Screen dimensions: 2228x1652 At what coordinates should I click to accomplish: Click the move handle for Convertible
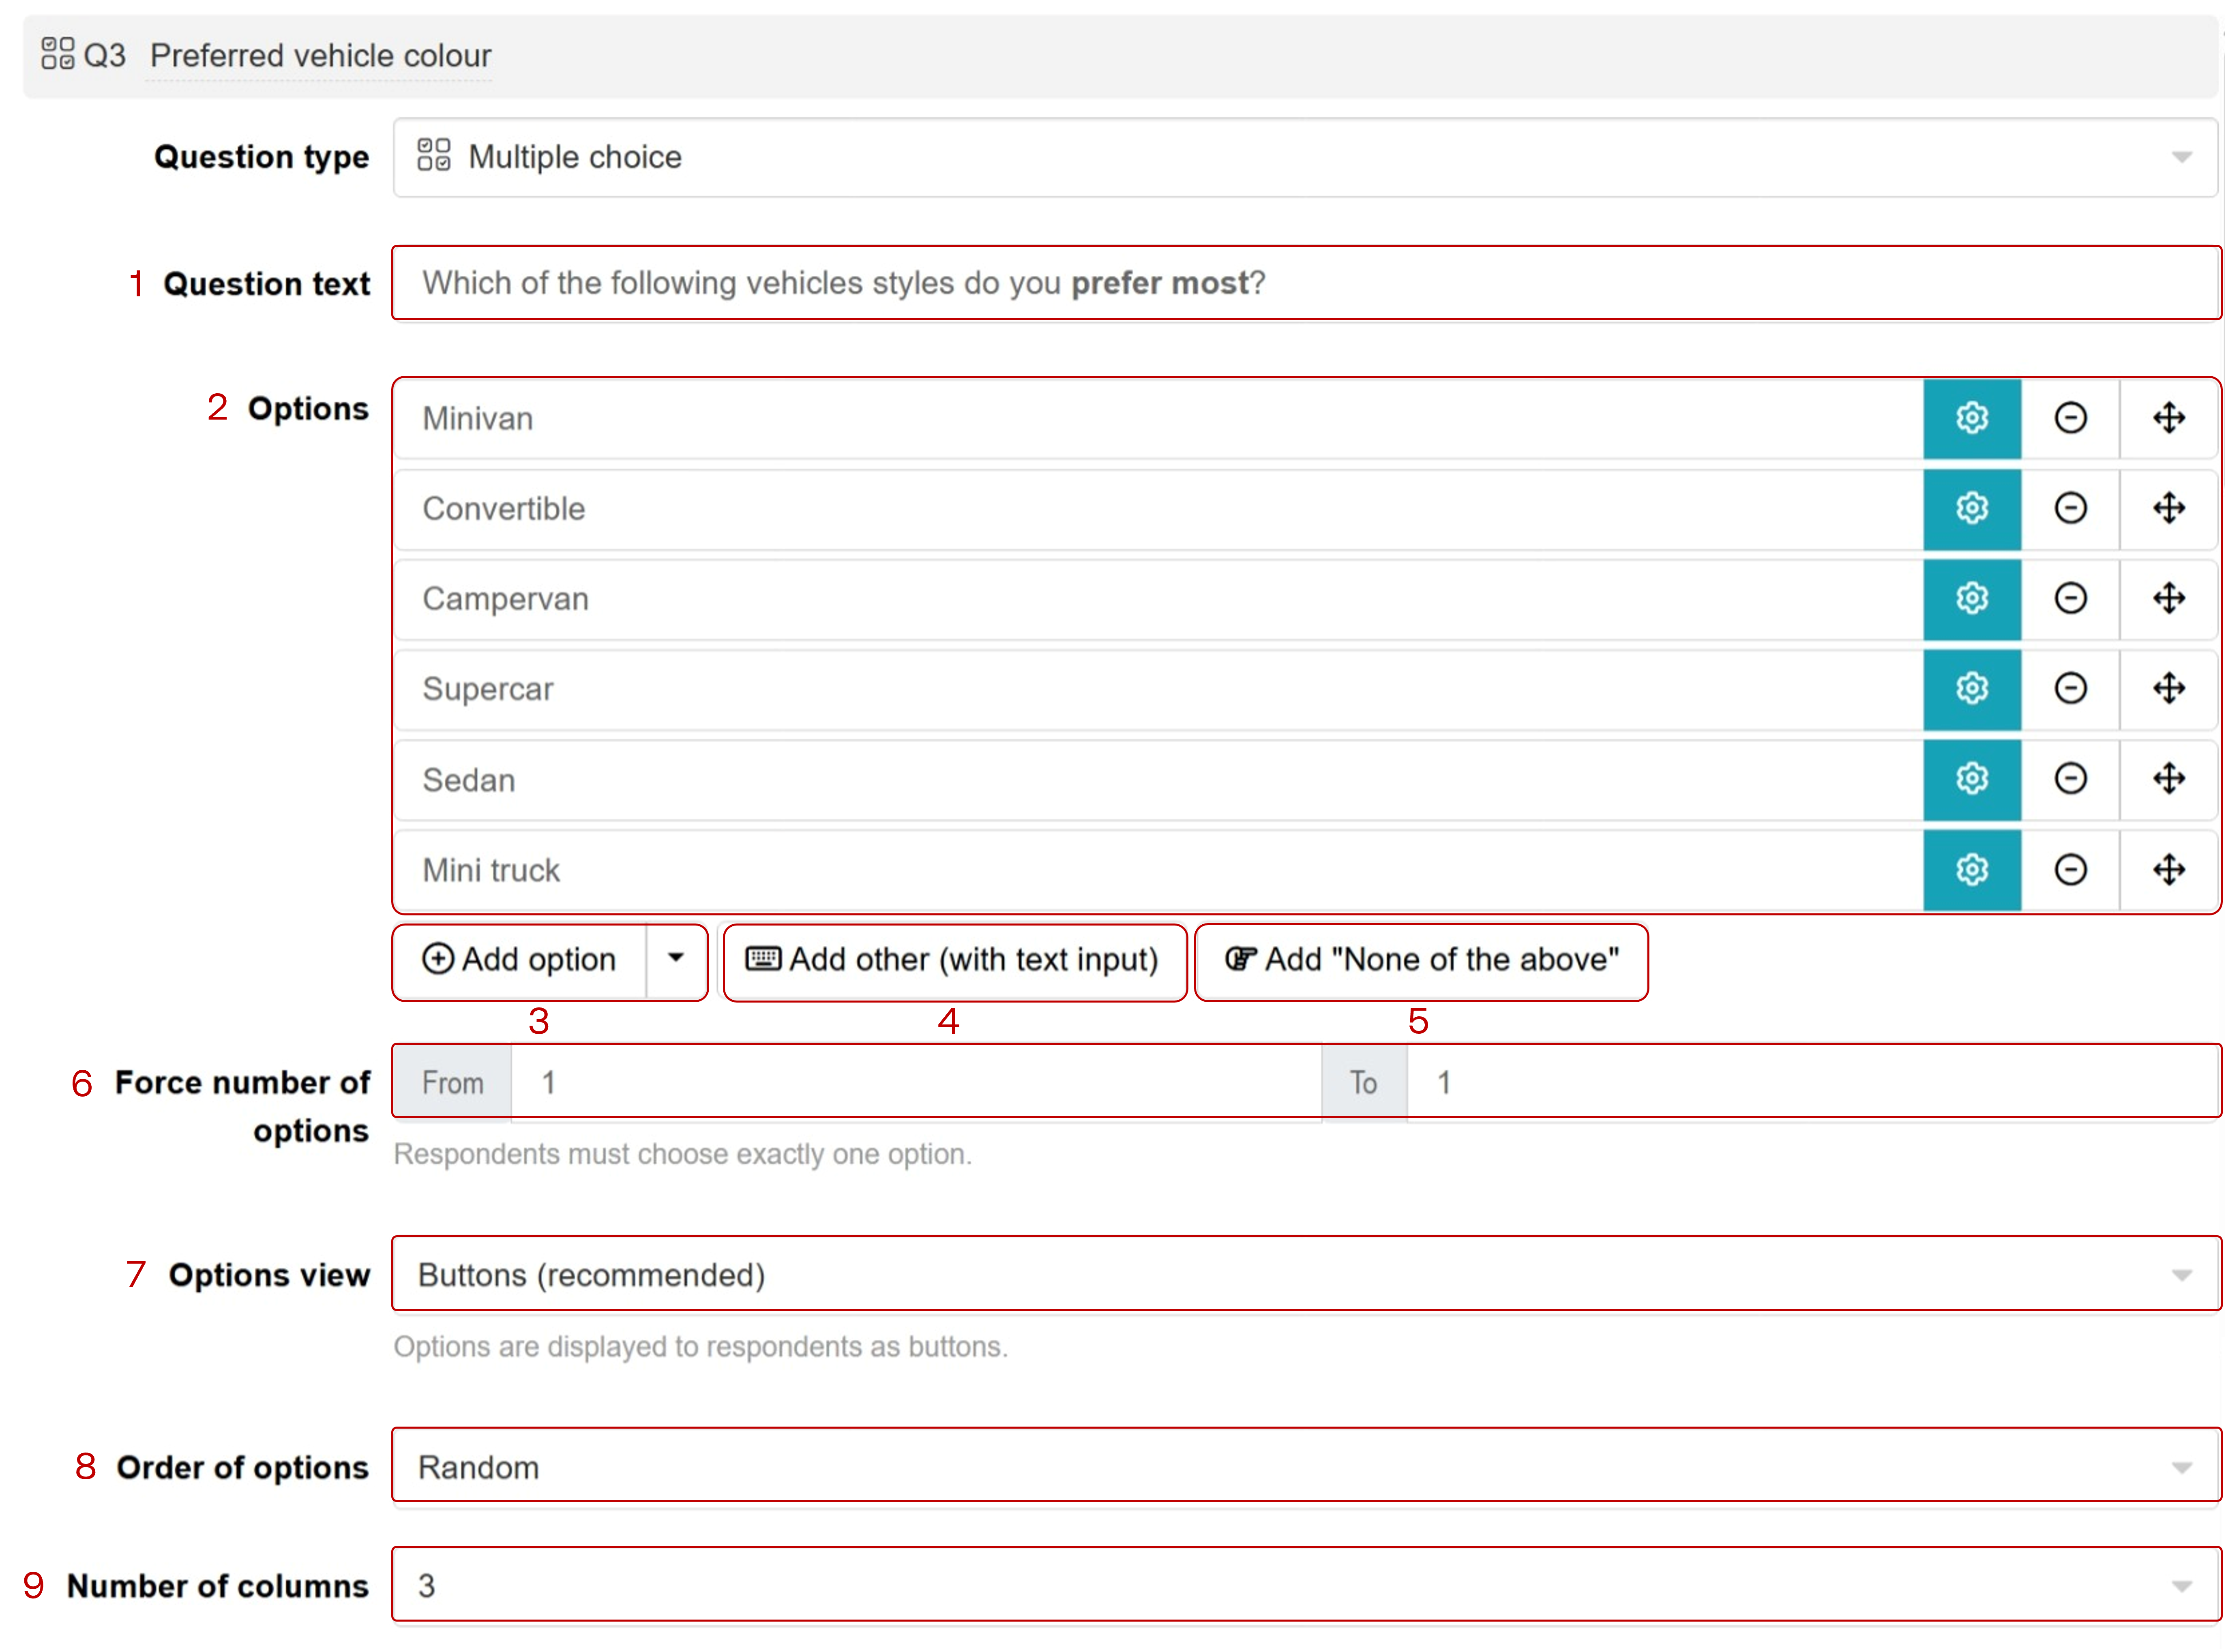(x=2168, y=508)
